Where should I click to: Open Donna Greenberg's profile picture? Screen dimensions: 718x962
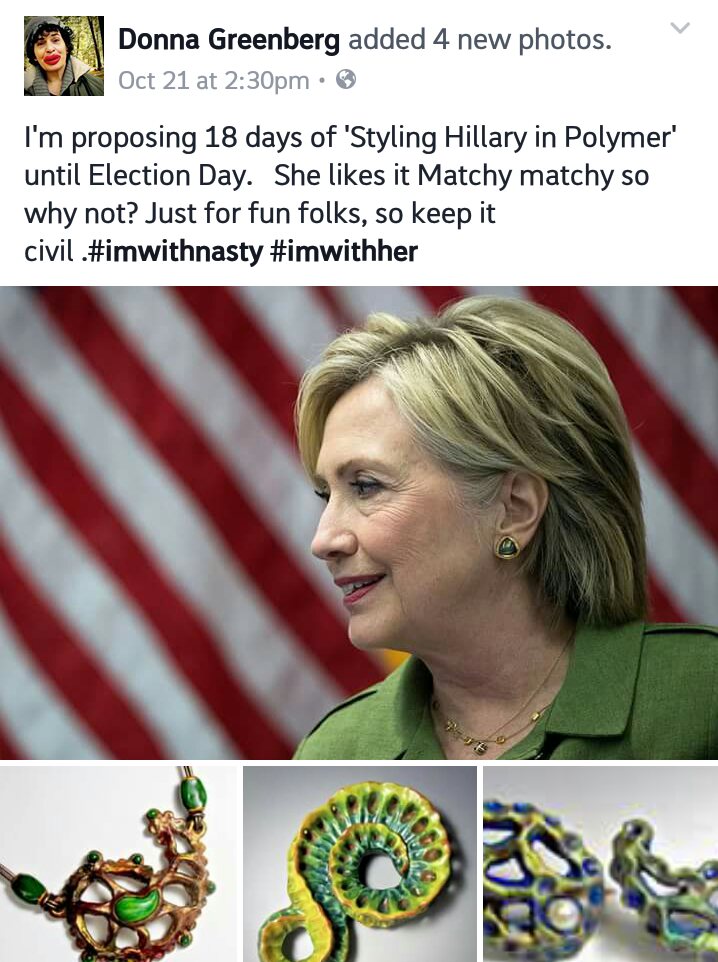[x=64, y=56]
